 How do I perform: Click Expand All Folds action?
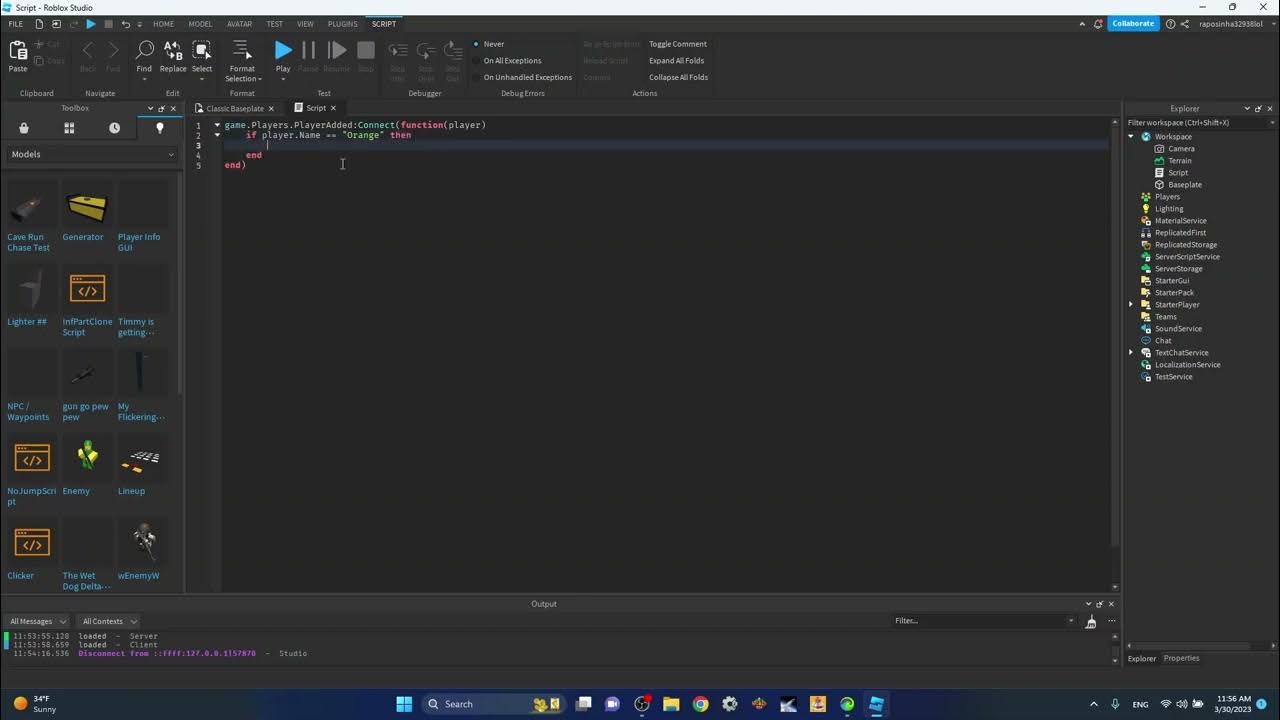point(676,61)
